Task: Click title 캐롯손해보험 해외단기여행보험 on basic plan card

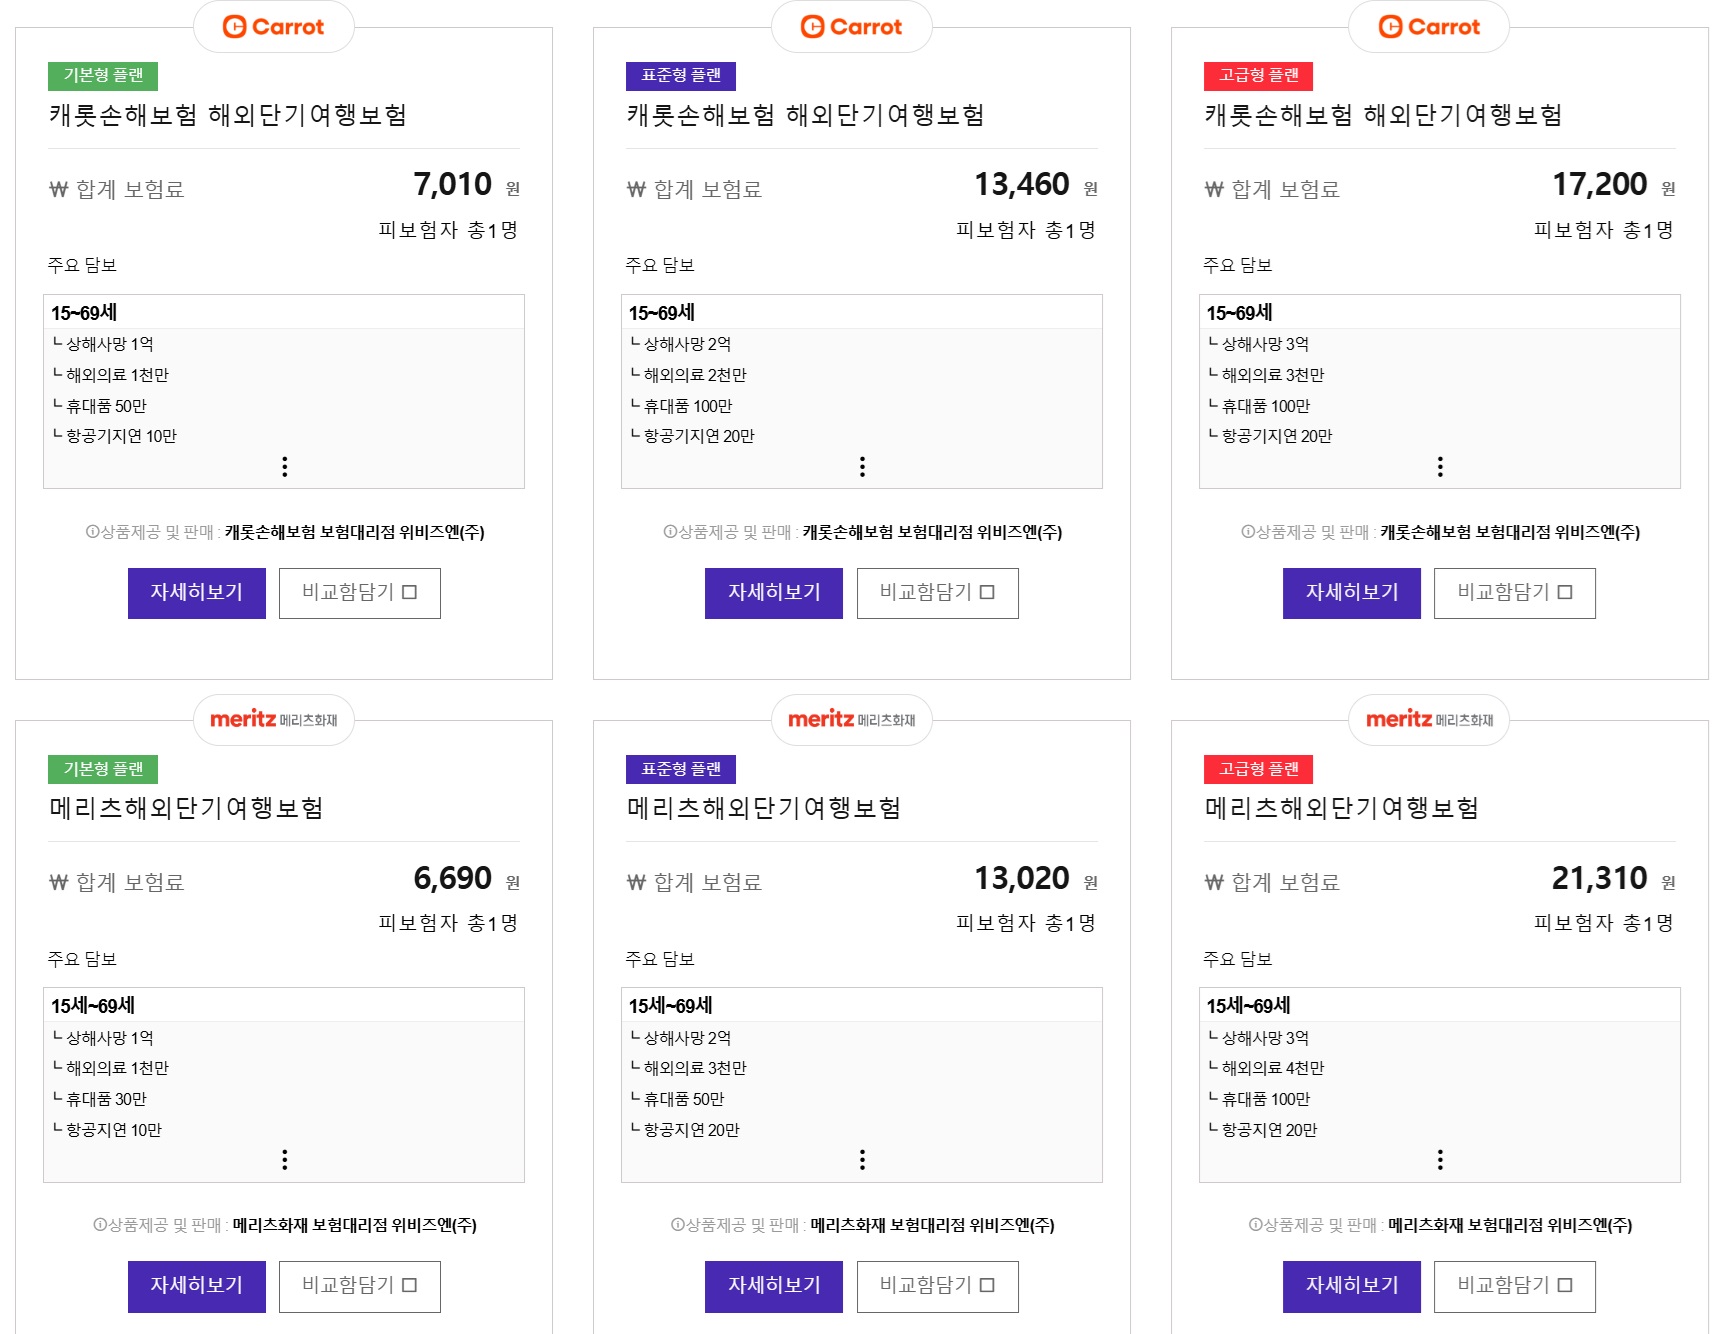Action: (228, 115)
